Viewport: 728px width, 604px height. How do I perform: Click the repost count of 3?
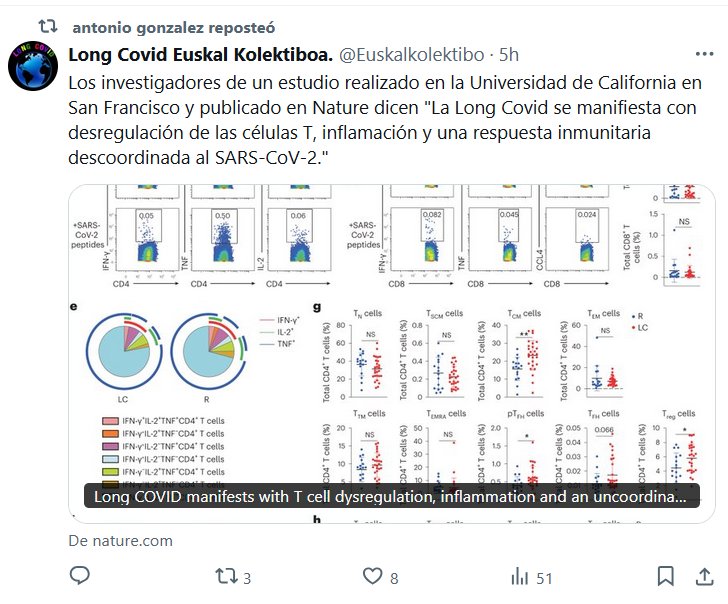(x=246, y=577)
